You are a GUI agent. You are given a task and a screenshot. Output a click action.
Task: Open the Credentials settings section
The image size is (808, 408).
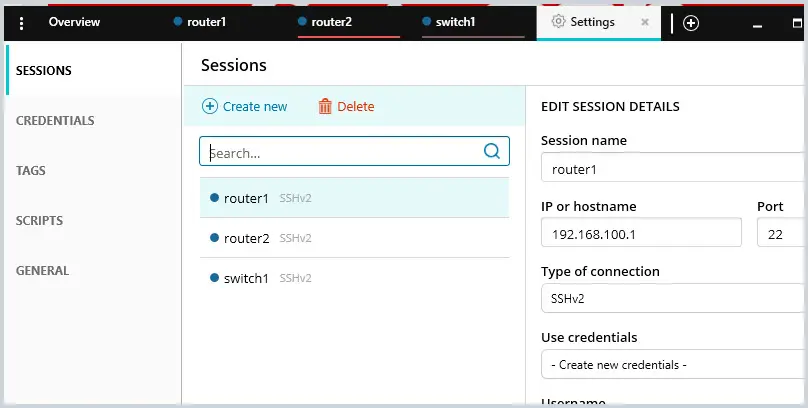click(x=55, y=121)
